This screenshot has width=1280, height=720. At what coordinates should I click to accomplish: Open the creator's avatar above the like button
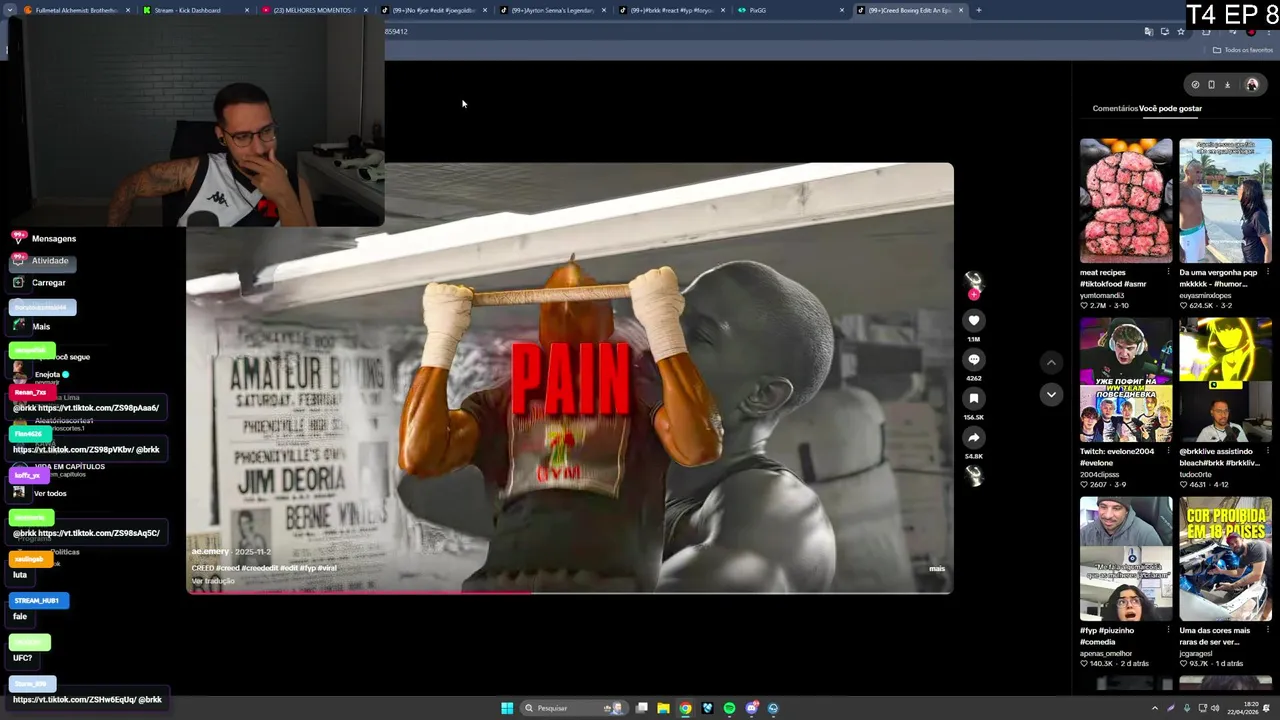[x=973, y=281]
